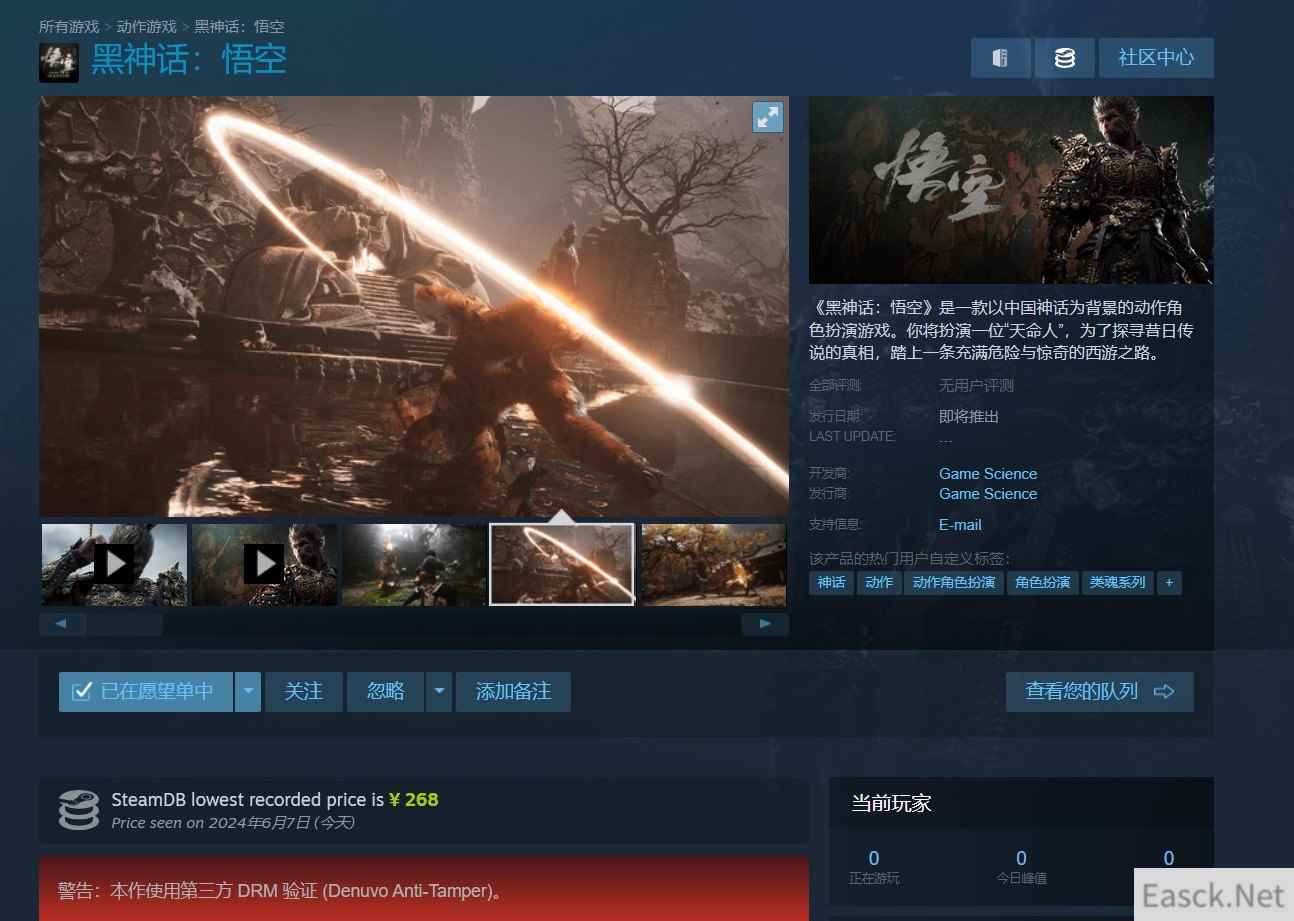Click the 忽略 ignore button
The width and height of the screenshot is (1294, 921).
click(x=385, y=691)
